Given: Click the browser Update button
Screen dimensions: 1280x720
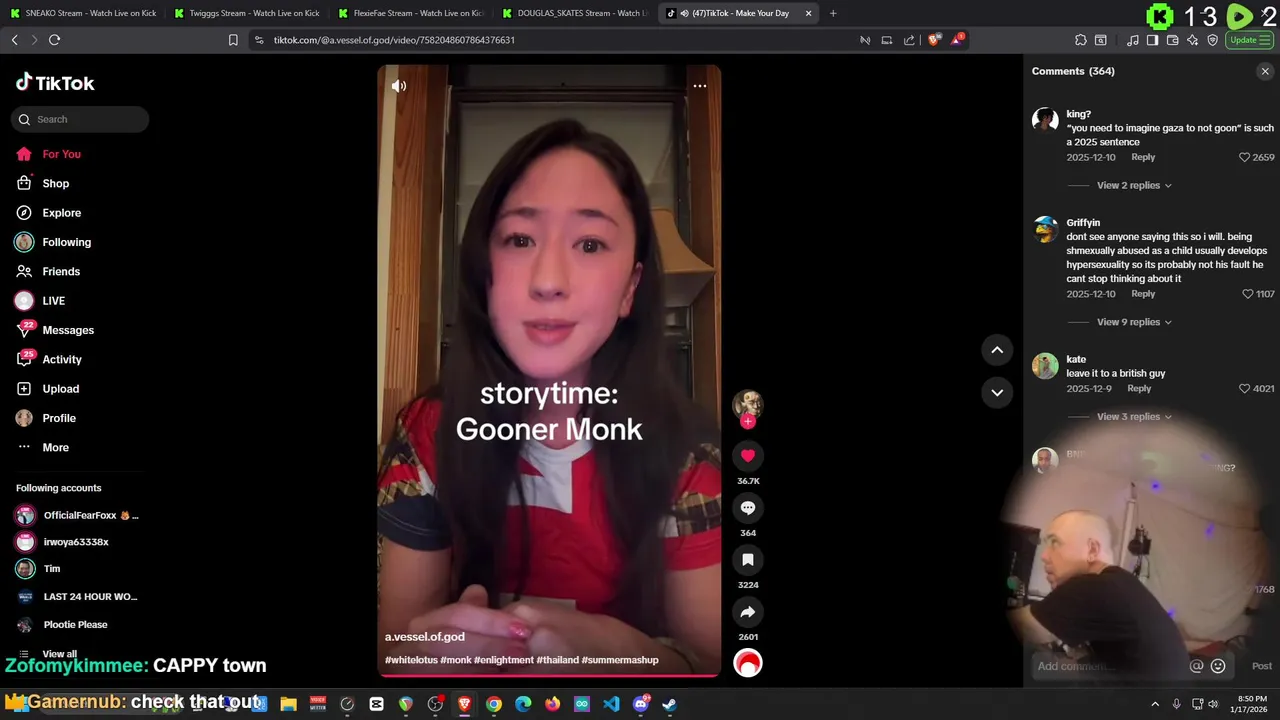Looking at the screenshot, I should point(1250,40).
